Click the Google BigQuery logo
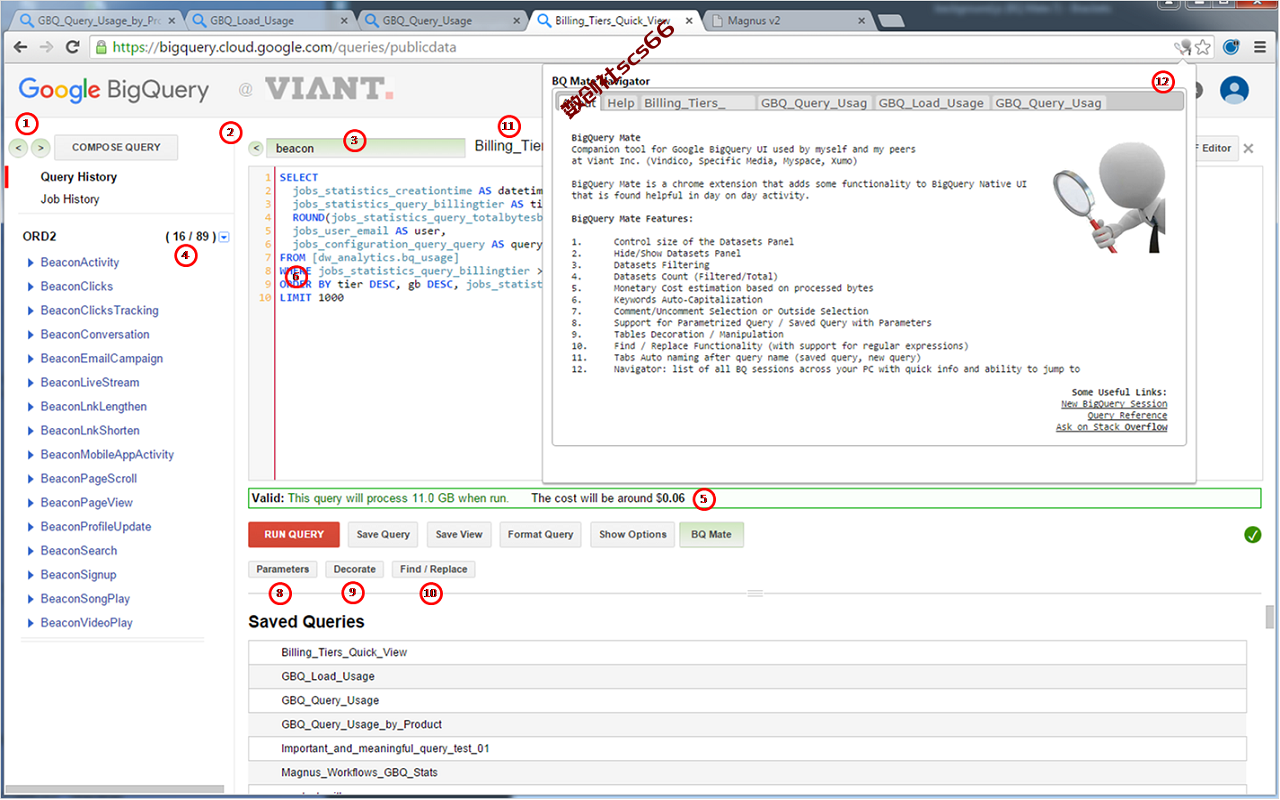The width and height of the screenshot is (1280, 800). point(113,90)
